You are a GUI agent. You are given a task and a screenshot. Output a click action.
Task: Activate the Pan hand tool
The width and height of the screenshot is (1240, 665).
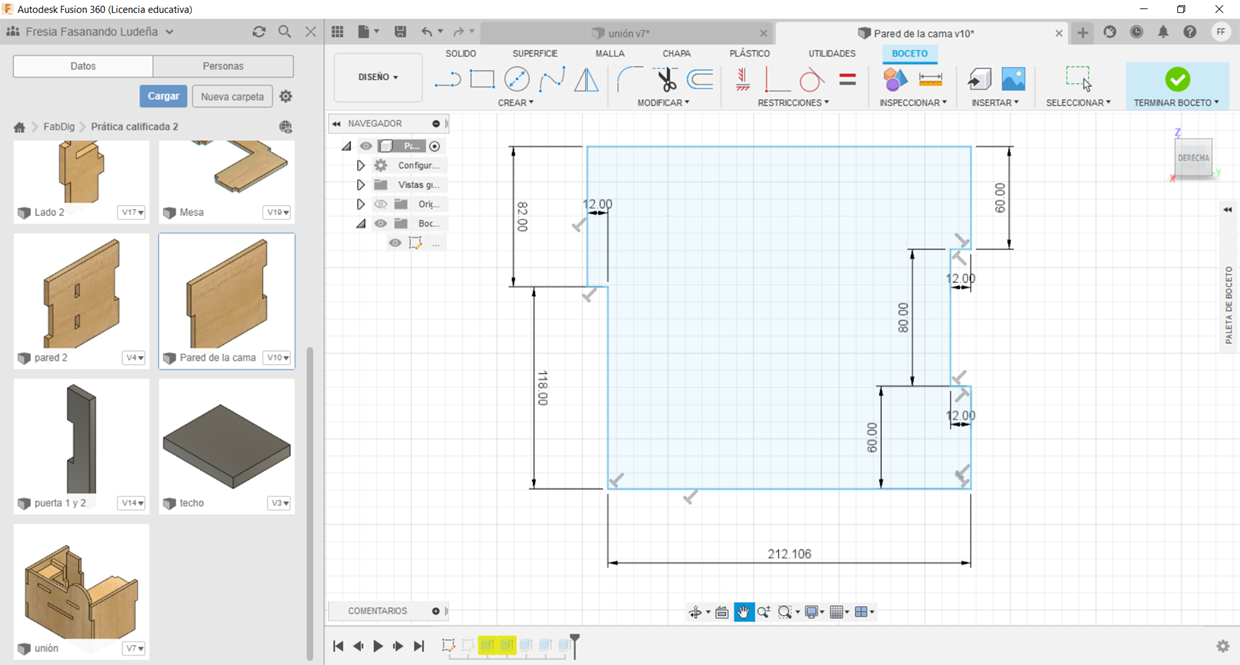(743, 612)
